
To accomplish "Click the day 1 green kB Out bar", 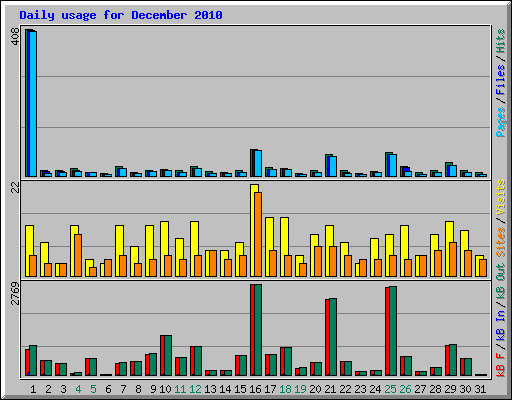I will (33, 360).
